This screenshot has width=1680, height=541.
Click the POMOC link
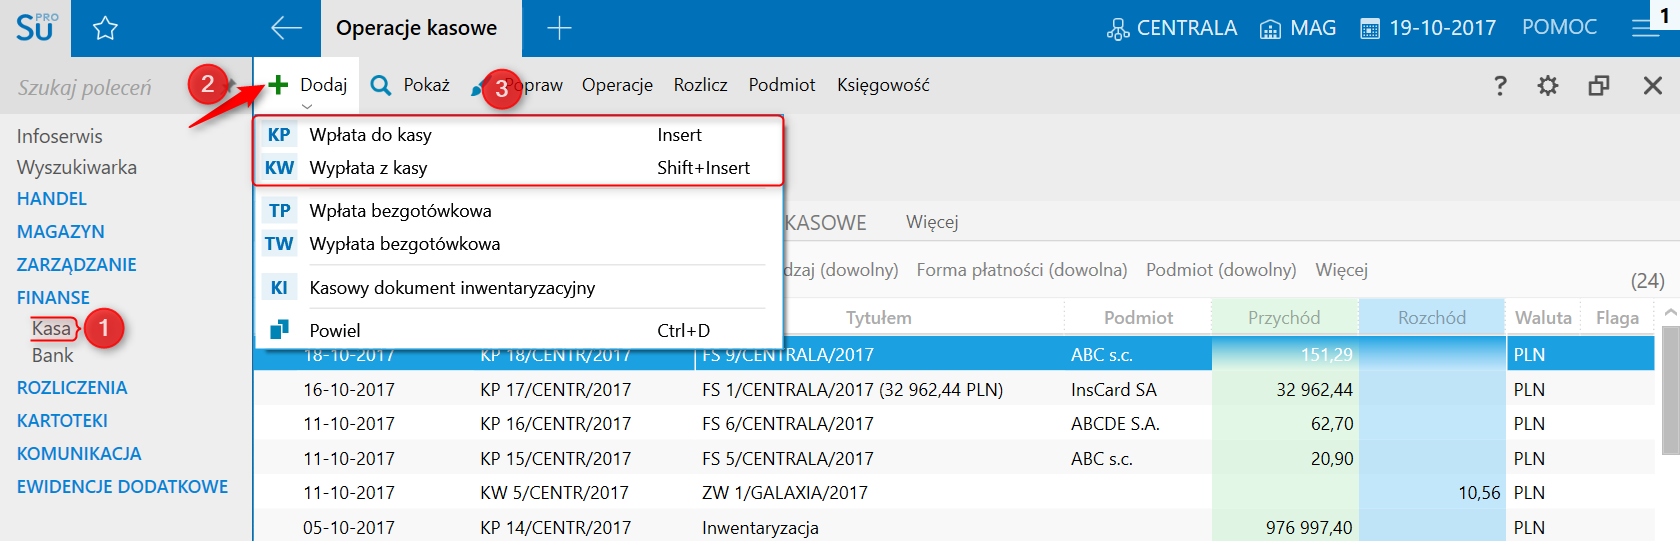click(1559, 27)
